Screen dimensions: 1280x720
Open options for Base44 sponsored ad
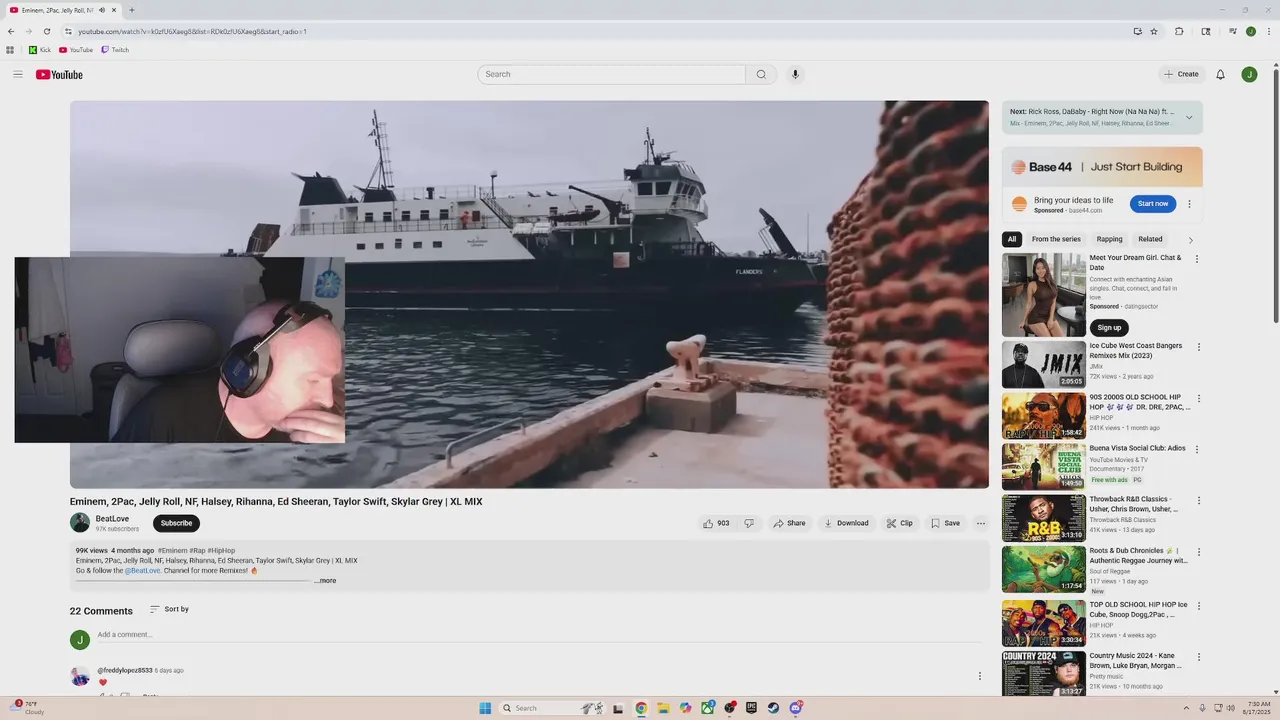1189,204
